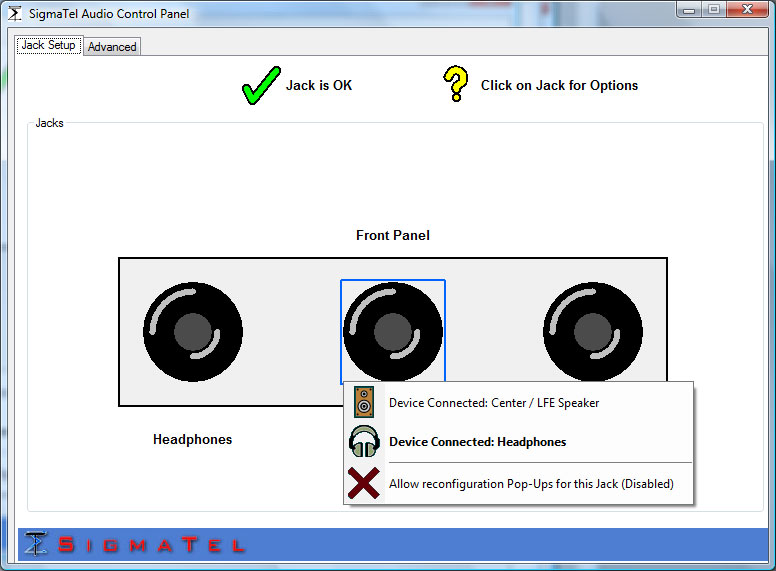Switch to the Advanced tab
The width and height of the screenshot is (776, 571).
112,47
